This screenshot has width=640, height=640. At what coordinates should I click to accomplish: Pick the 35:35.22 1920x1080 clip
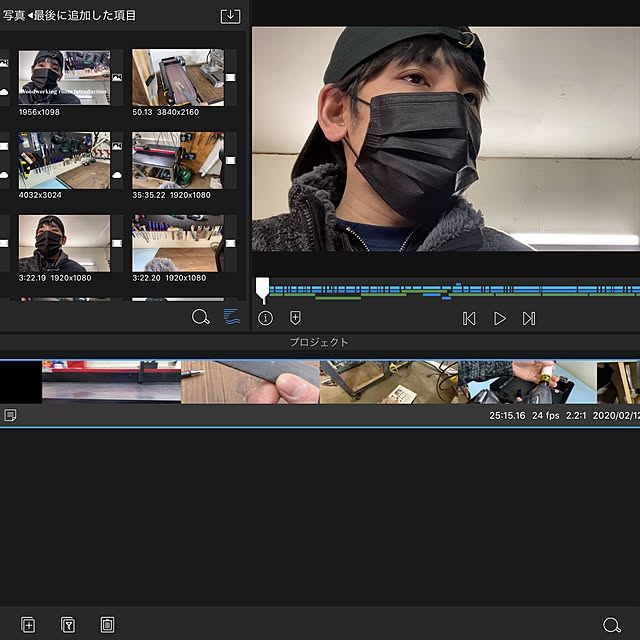click(x=178, y=160)
